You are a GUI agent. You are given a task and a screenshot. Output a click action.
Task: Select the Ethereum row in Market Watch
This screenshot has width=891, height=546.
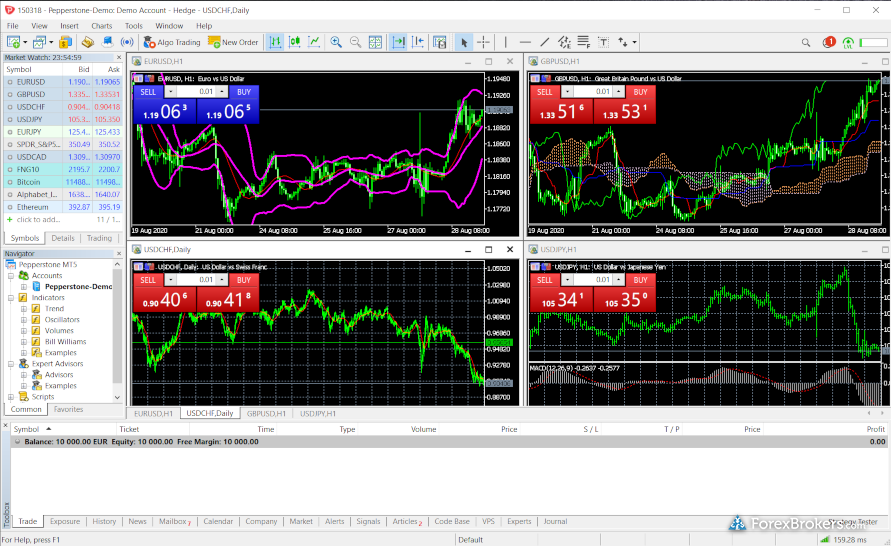tap(64, 207)
